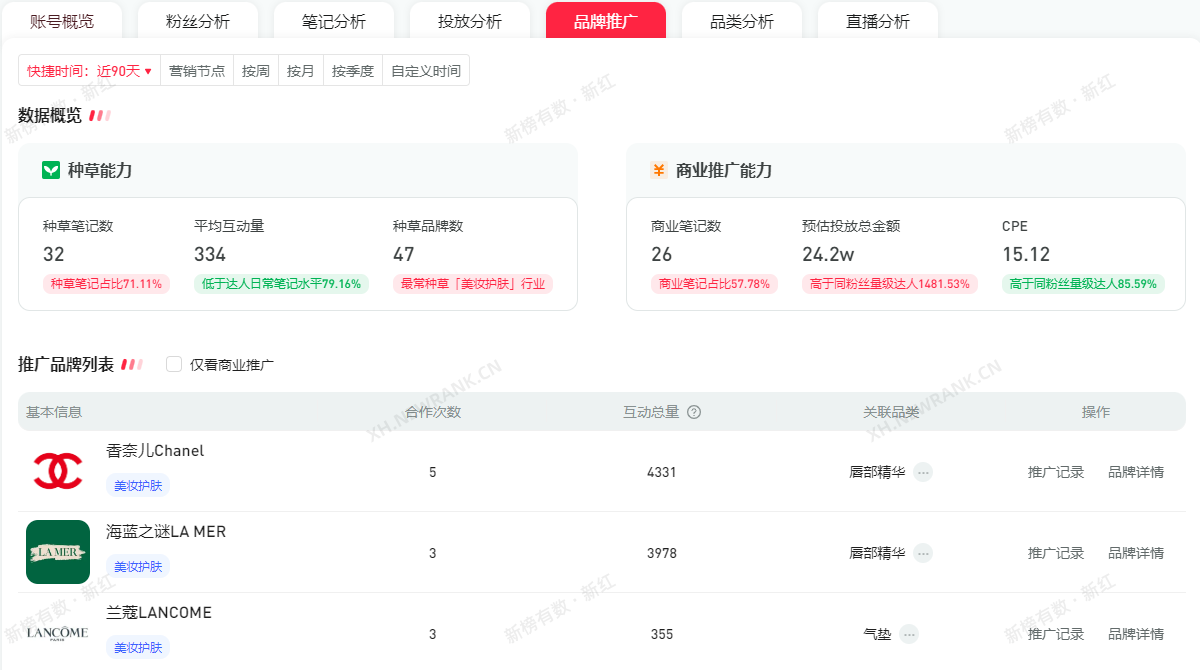Enable the 仅看商业推广 checkbox
This screenshot has width=1200, height=670.
tap(174, 365)
